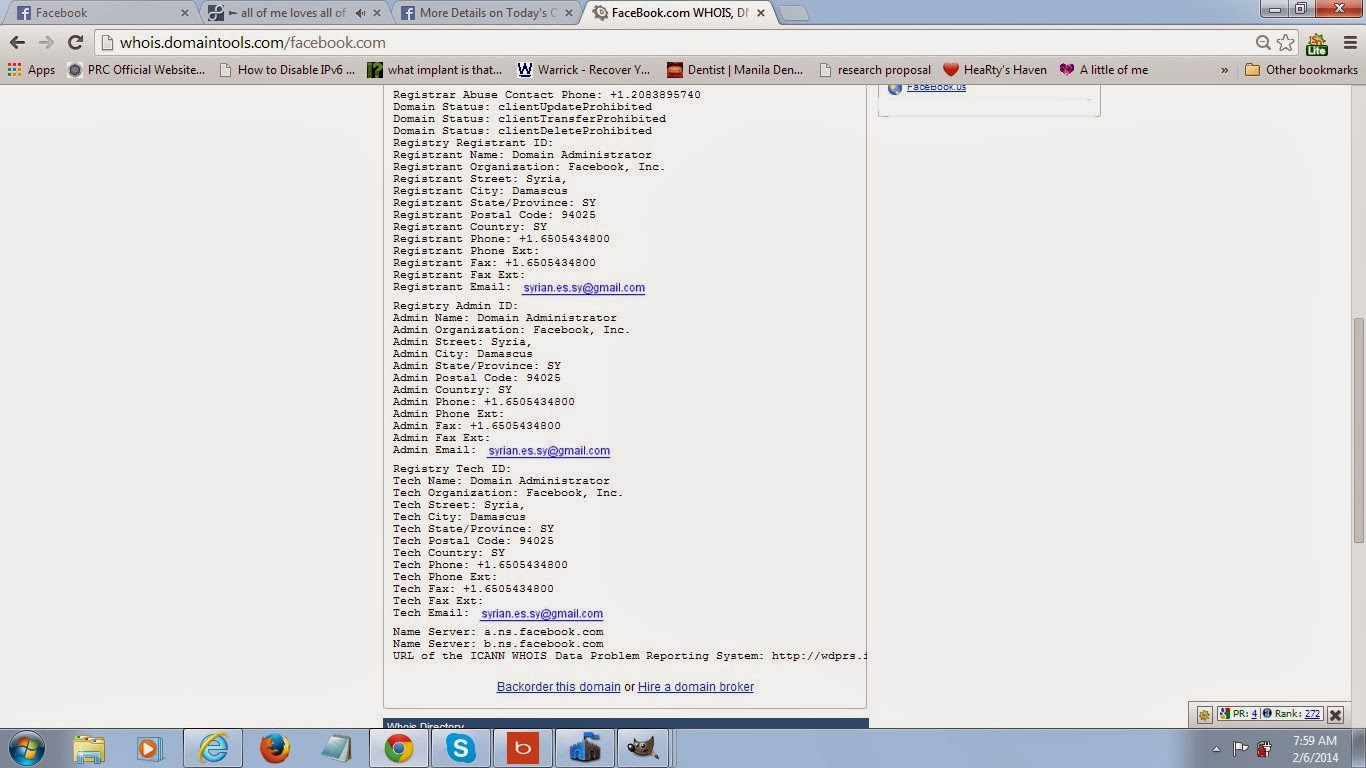
Task: Switch to Google Chrome in the taskbar
Action: (x=399, y=748)
